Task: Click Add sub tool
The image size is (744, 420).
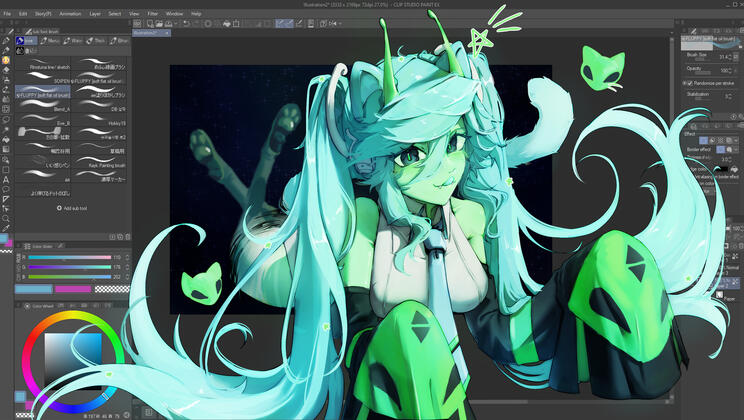Action: click(72, 208)
